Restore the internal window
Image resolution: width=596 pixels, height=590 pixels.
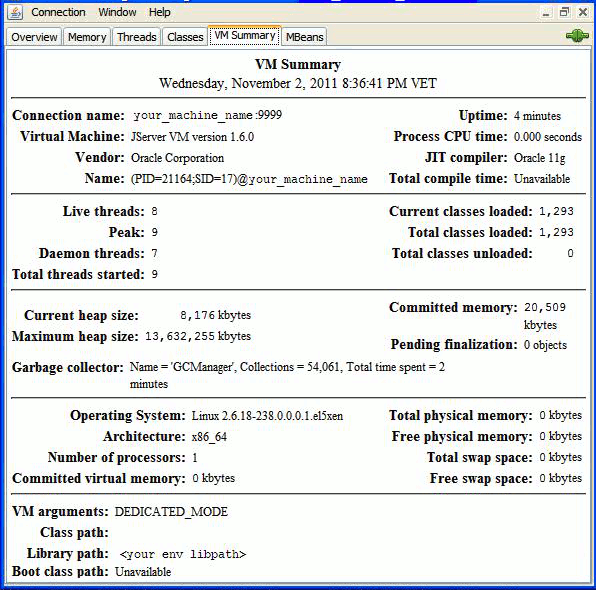[x=564, y=13]
